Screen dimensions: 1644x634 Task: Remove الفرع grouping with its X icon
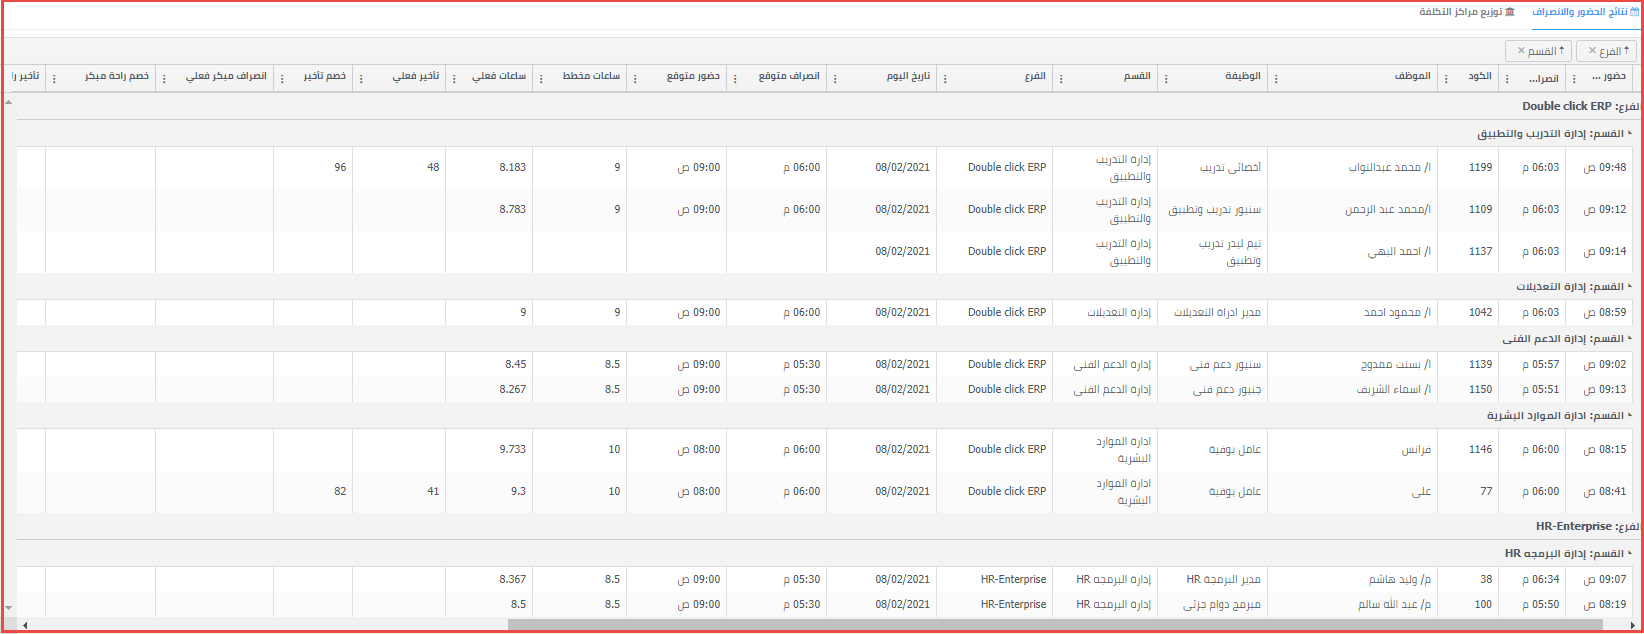[x=1592, y=51]
